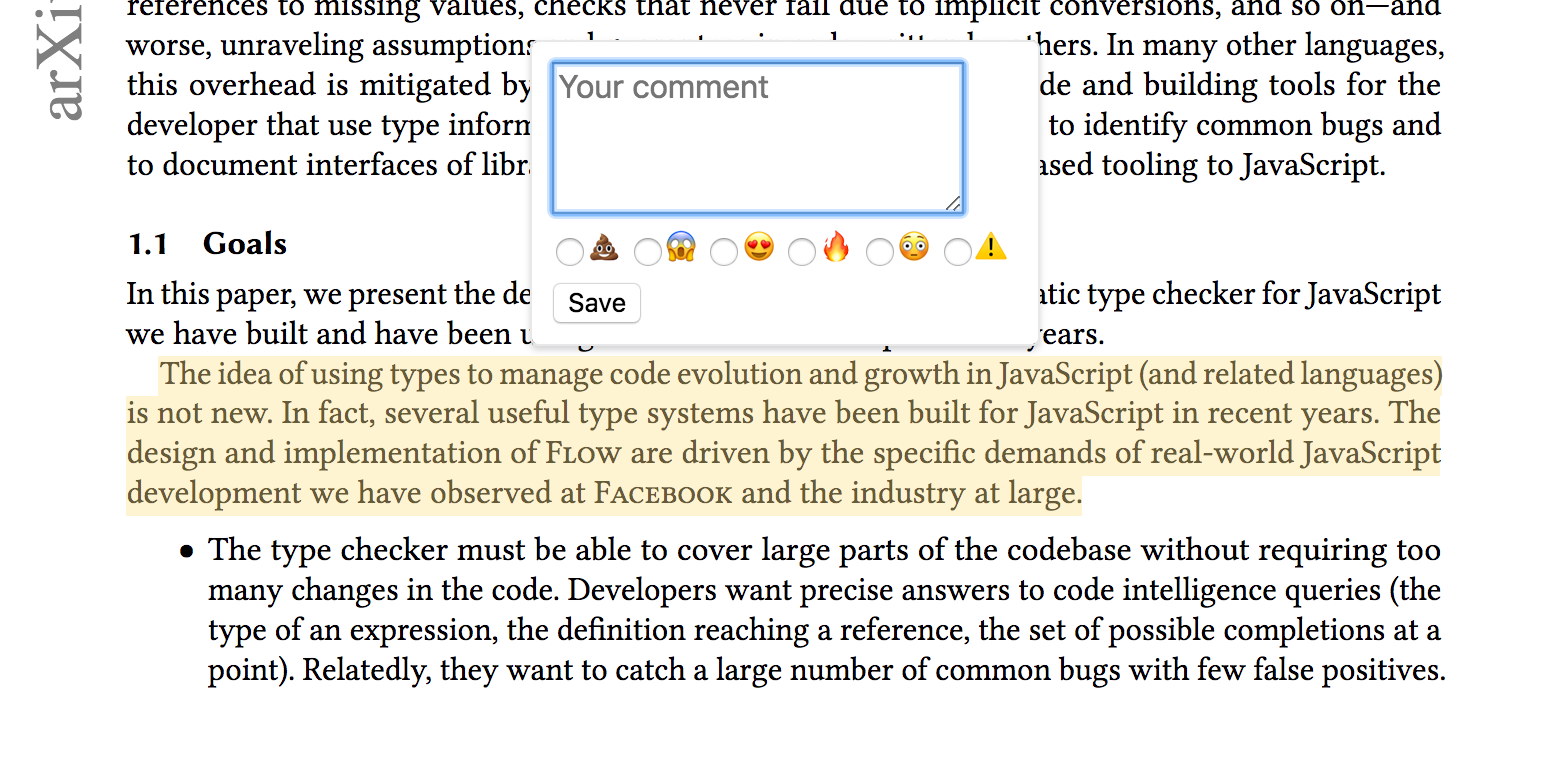Viewport: 1558px width, 764px height.
Task: Click the word 'Facebook' in highlighted paragraph
Action: 663,493
